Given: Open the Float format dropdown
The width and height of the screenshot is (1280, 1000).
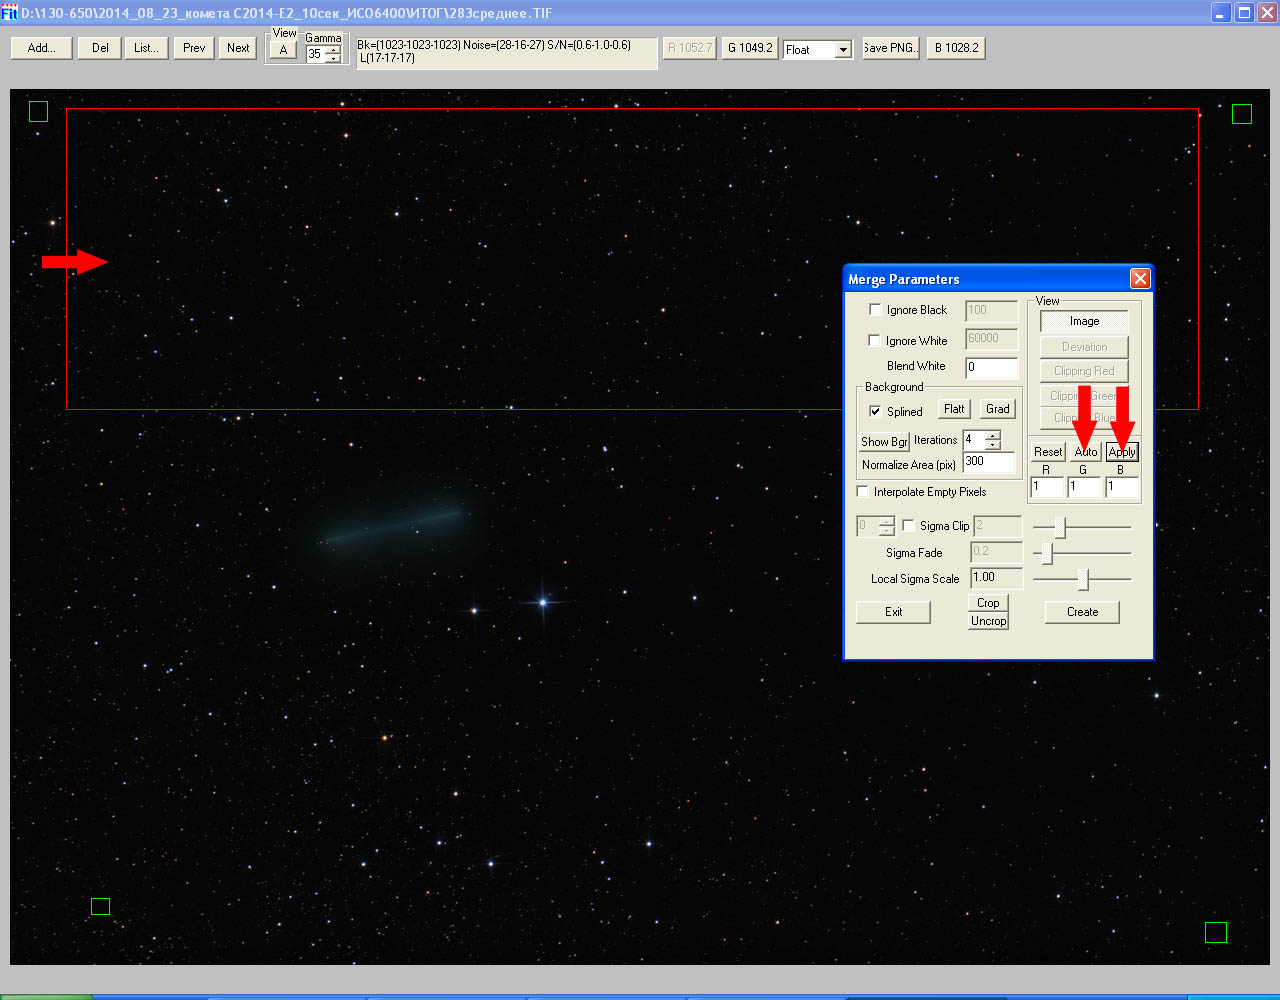Looking at the screenshot, I should pos(843,50).
